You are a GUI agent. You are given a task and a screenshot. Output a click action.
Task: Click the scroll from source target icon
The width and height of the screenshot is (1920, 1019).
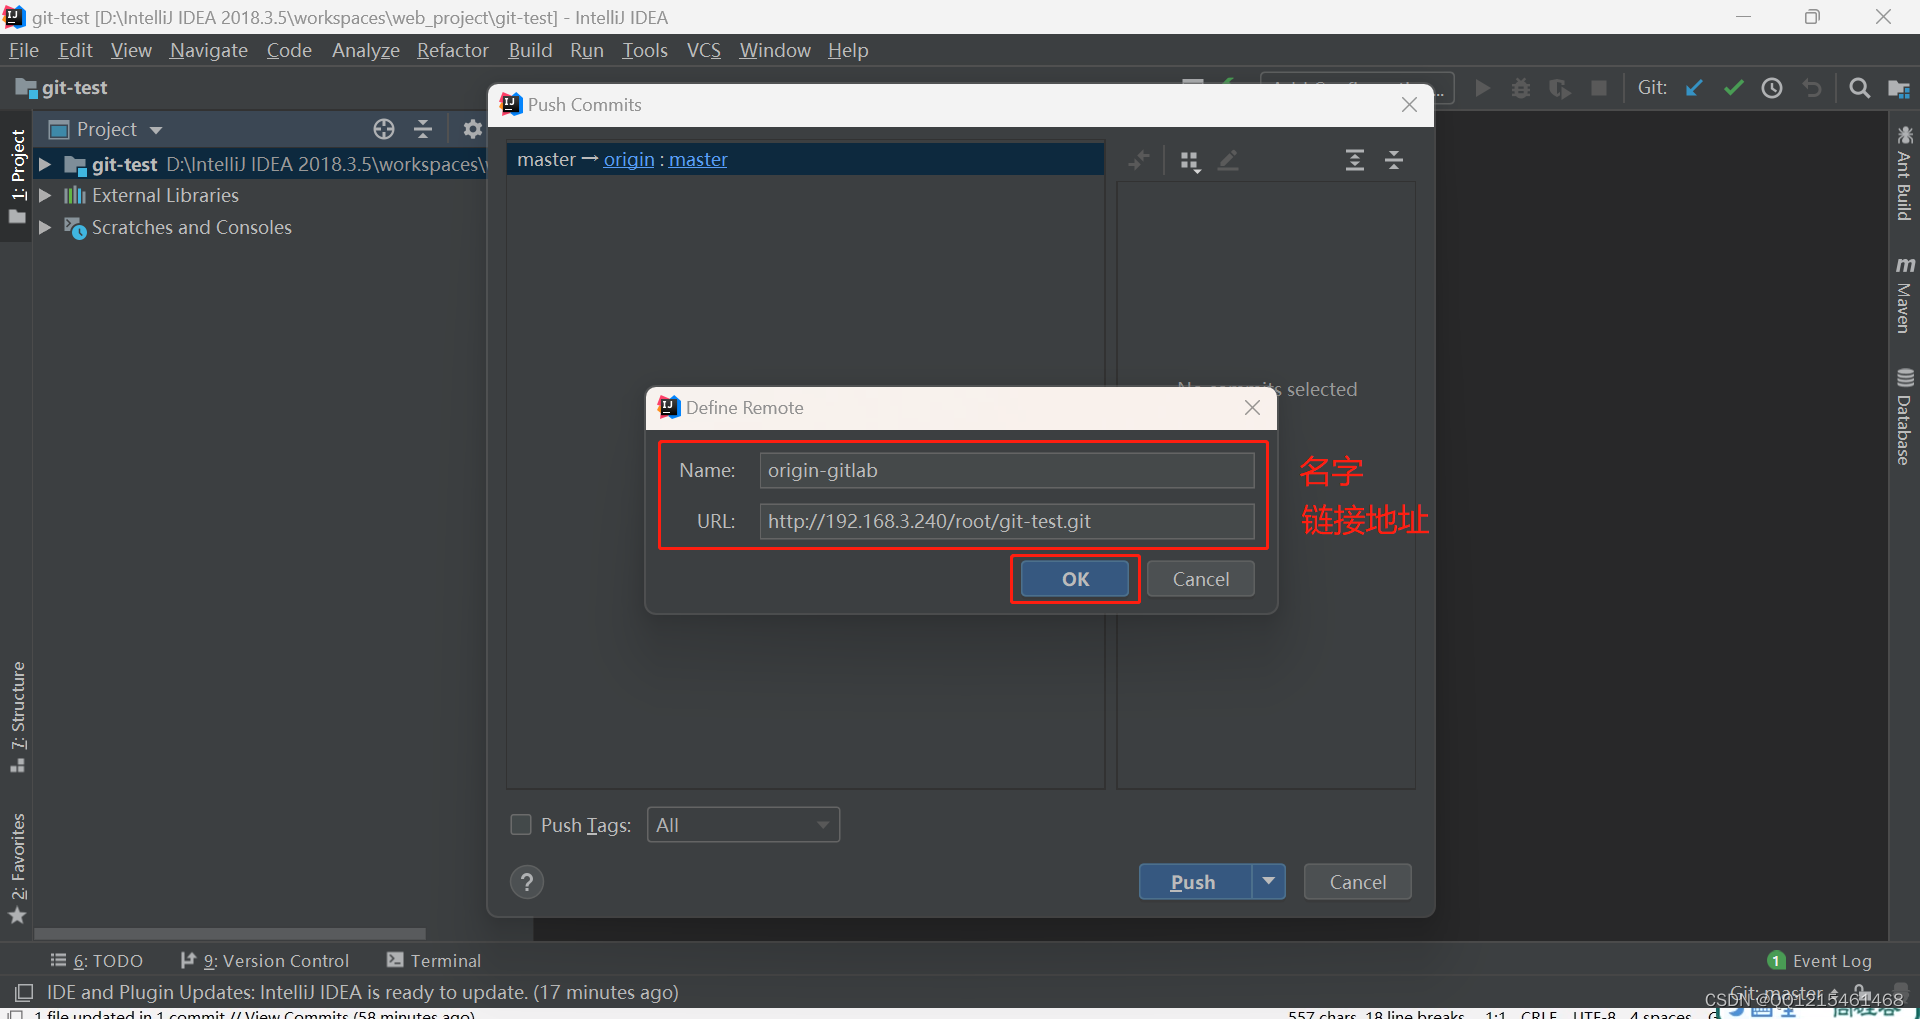click(x=384, y=129)
